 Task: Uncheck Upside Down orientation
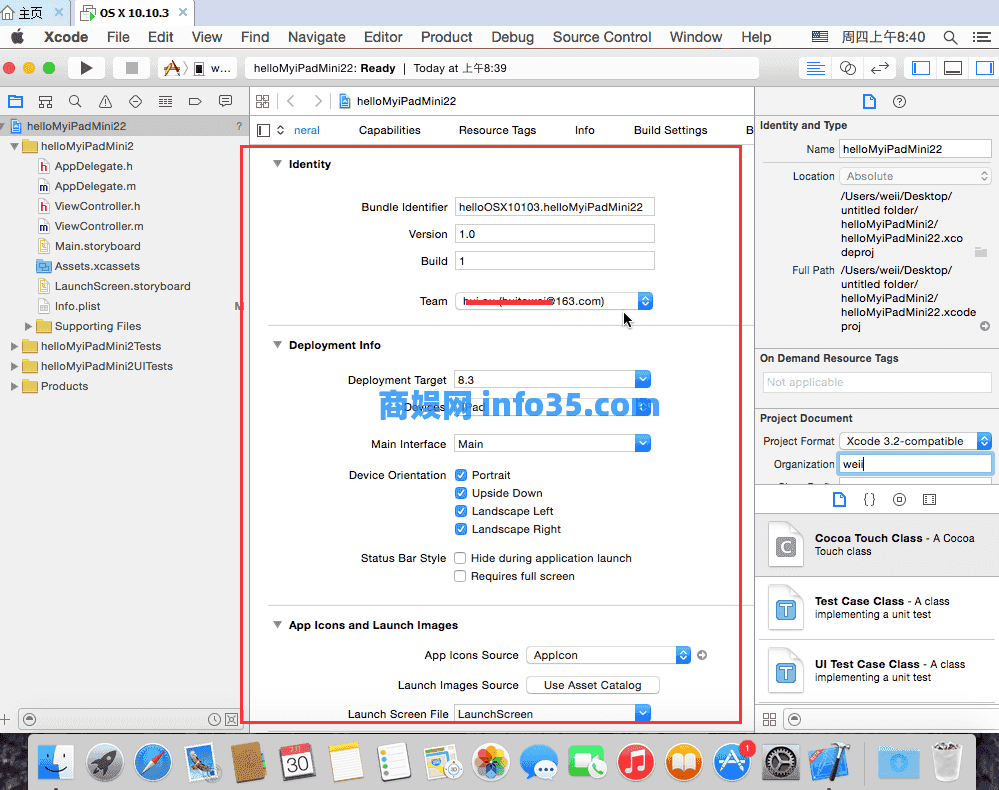pos(461,492)
